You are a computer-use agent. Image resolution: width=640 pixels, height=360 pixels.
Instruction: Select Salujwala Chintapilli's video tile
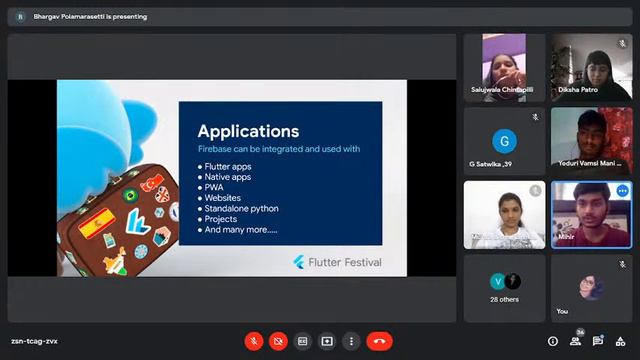point(504,68)
